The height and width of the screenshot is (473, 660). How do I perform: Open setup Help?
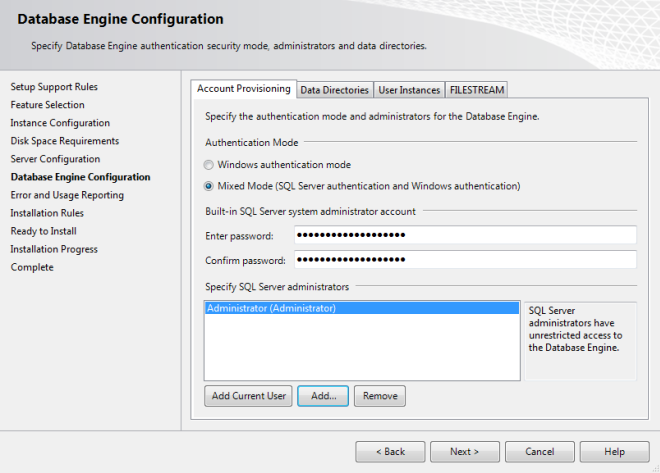[x=614, y=452]
